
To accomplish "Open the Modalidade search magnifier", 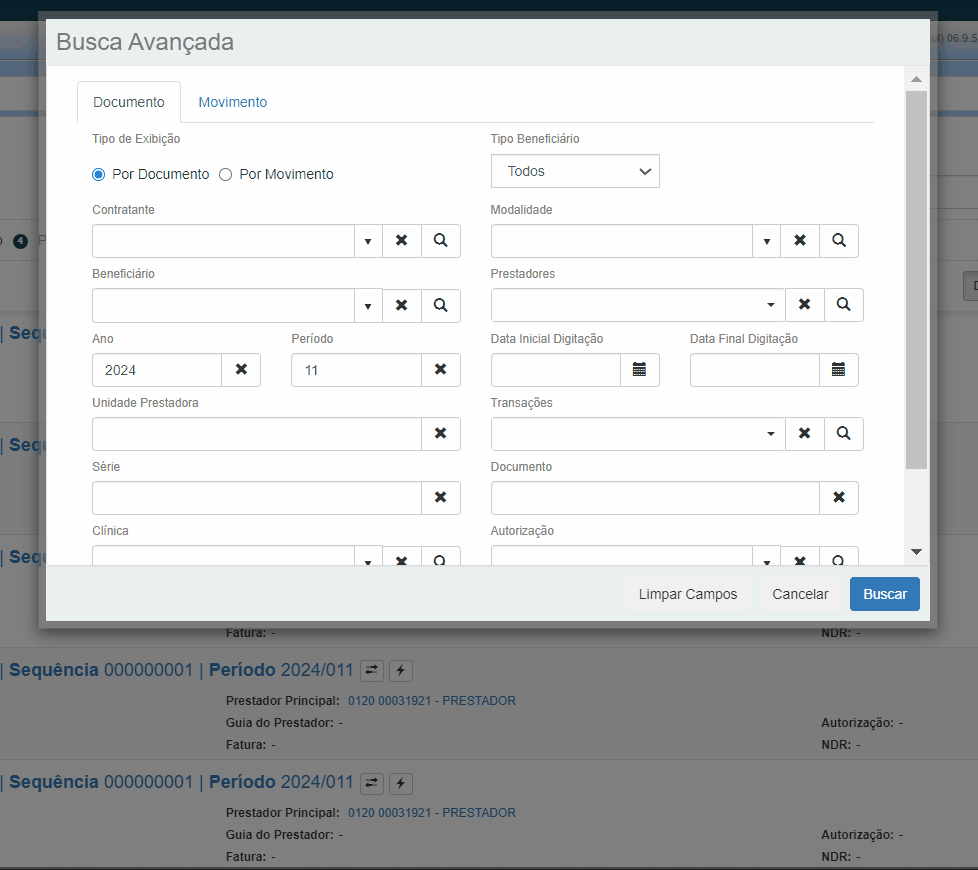I will [838, 241].
